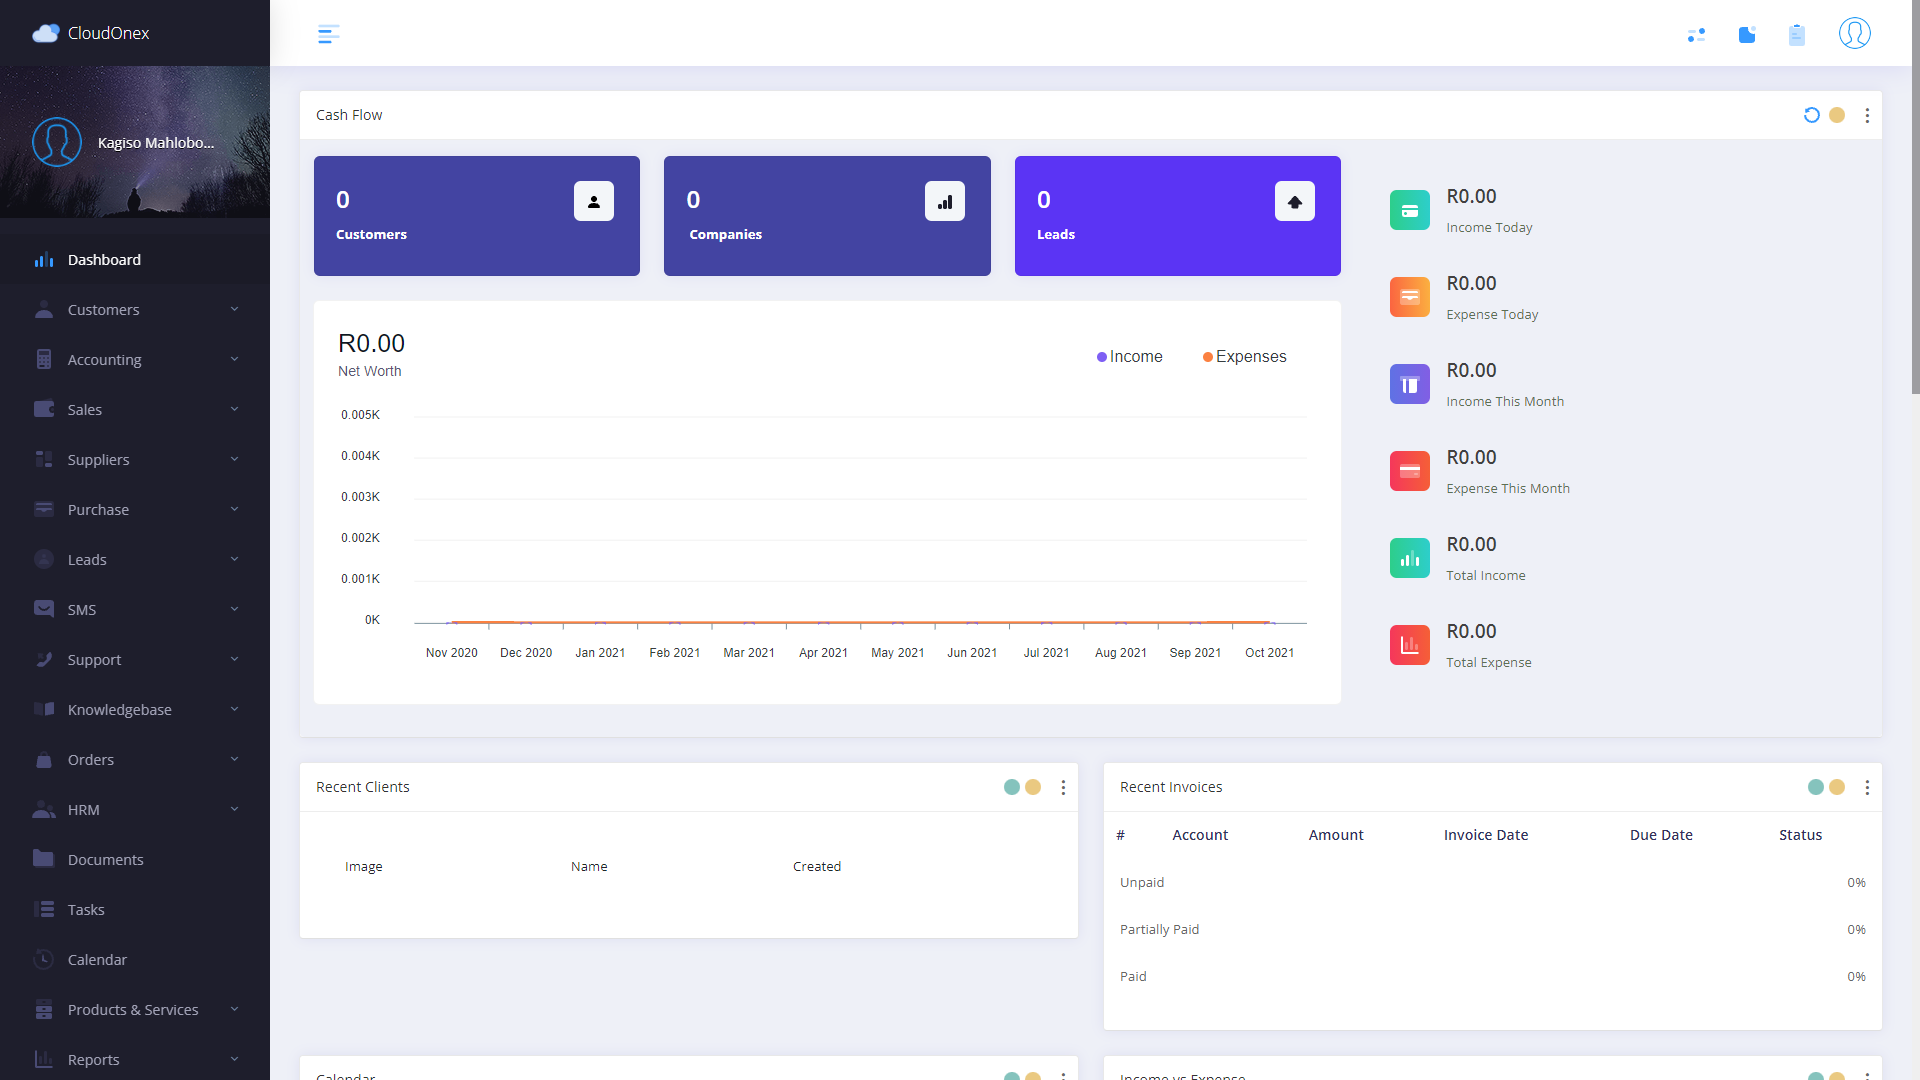Click the Income Today green icon
This screenshot has width=1920, height=1080.
point(1410,210)
